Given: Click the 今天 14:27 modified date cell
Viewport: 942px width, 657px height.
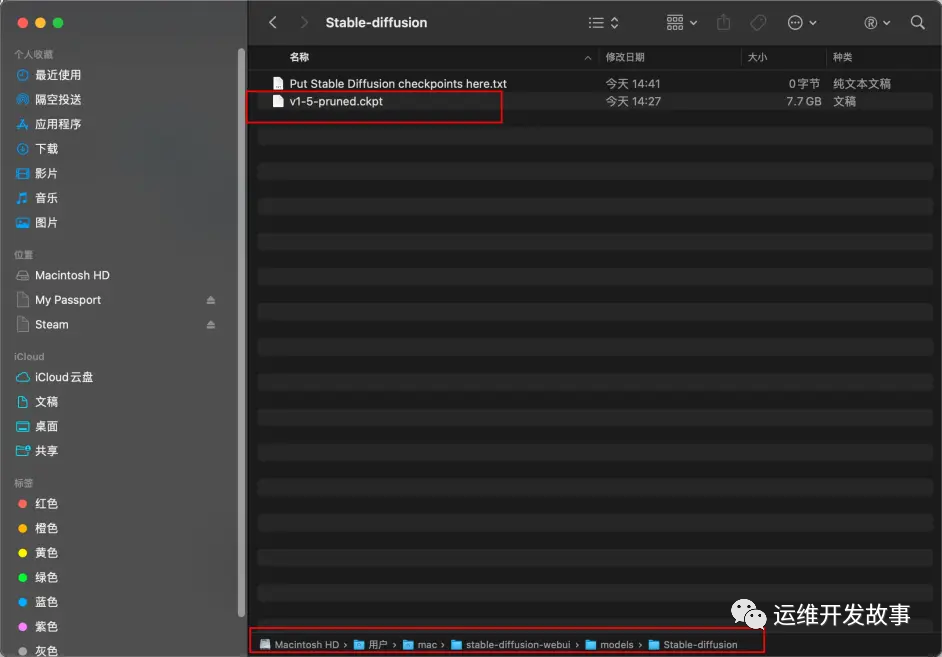Looking at the screenshot, I should tap(633, 101).
